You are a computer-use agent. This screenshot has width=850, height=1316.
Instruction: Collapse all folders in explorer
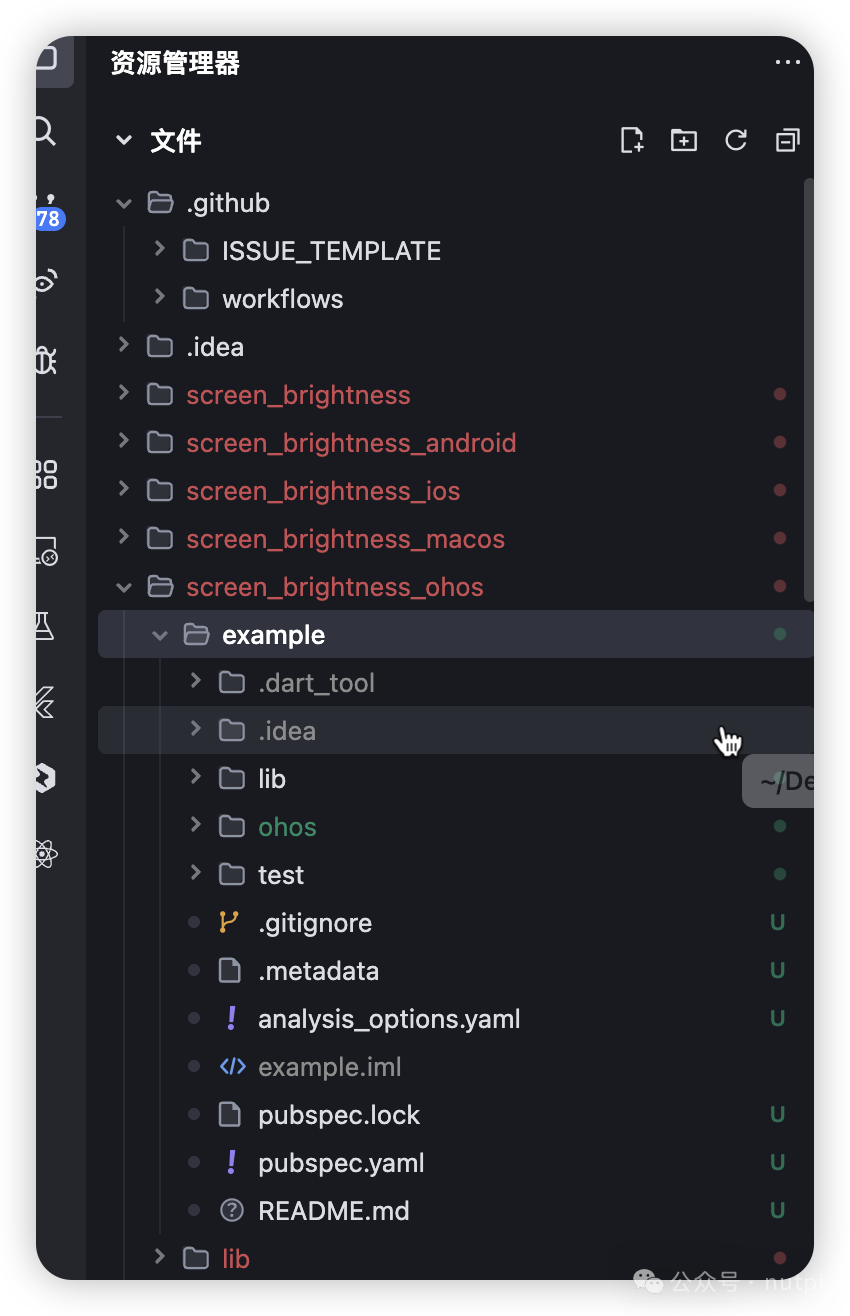788,140
